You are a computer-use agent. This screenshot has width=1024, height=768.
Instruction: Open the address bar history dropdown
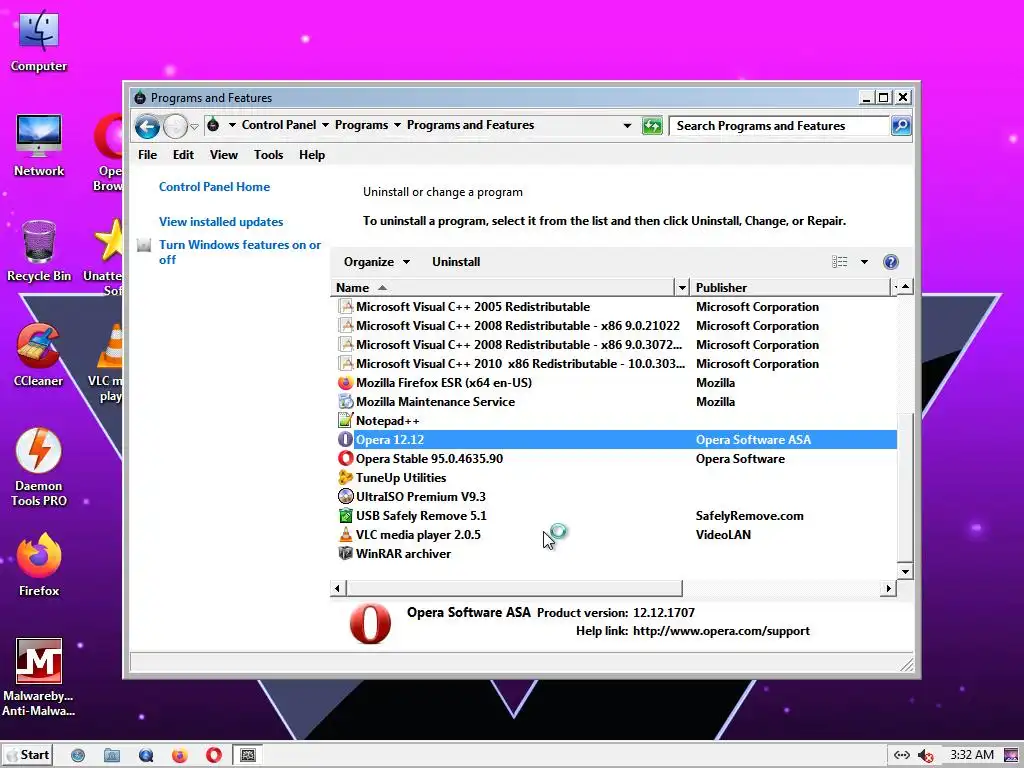pyautogui.click(x=627, y=125)
